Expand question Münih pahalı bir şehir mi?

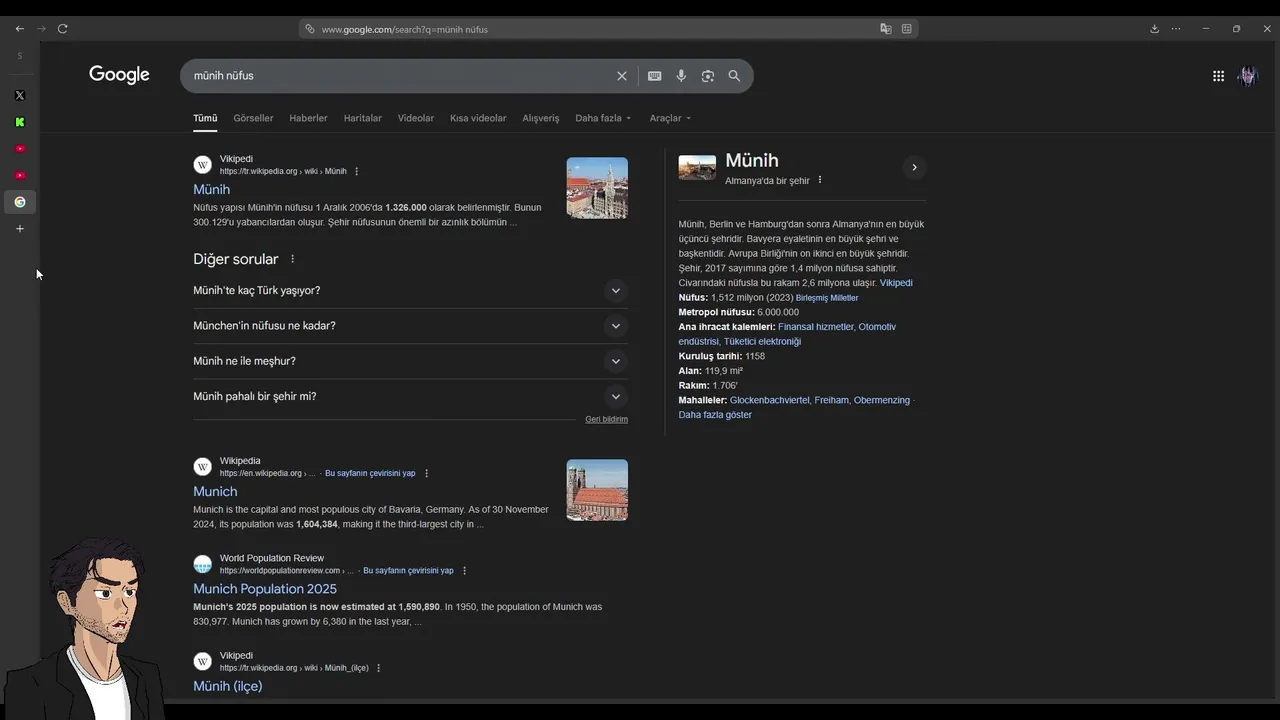(x=410, y=396)
